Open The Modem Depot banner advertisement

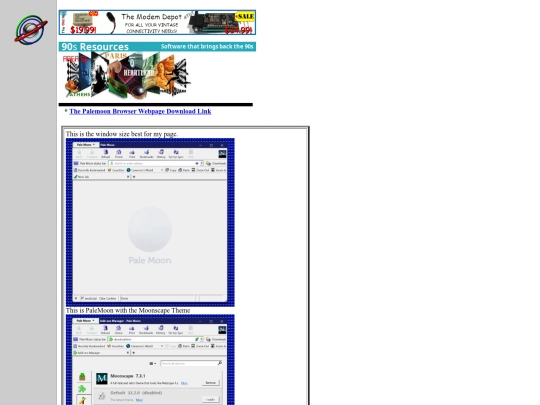pos(157,22)
